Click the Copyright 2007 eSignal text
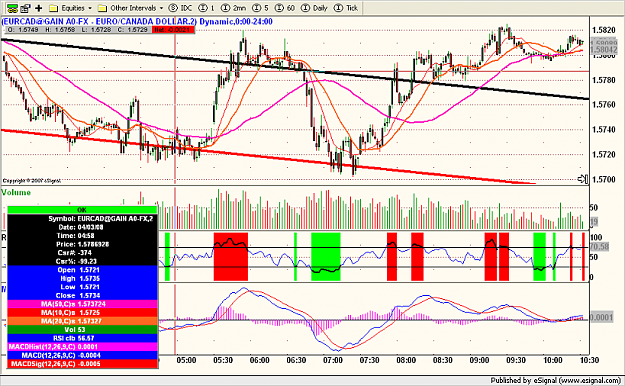This screenshot has width=625, height=386. tap(32, 181)
